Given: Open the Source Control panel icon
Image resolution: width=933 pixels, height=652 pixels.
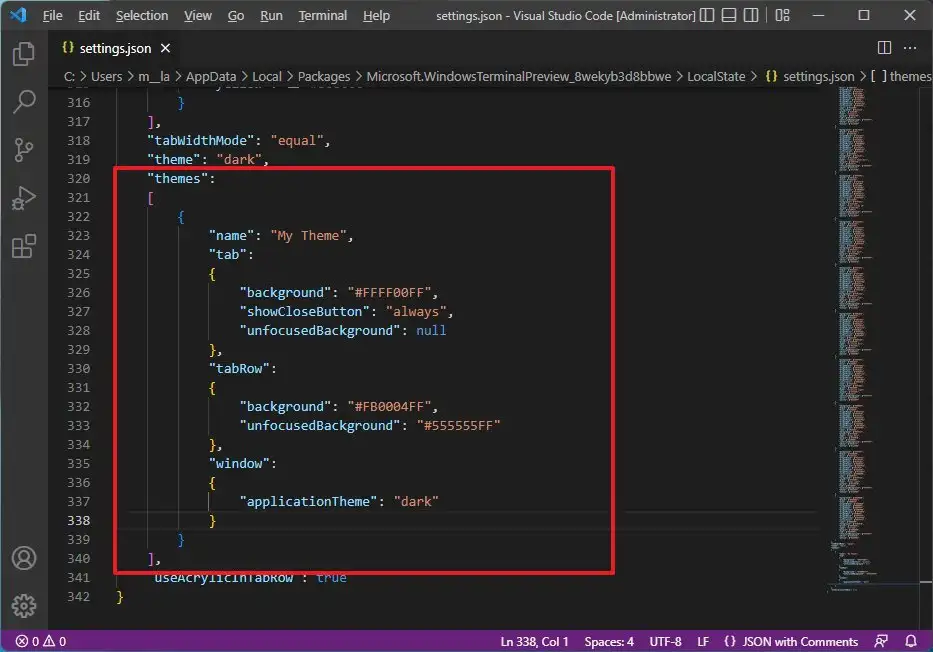Looking at the screenshot, I should click(24, 150).
